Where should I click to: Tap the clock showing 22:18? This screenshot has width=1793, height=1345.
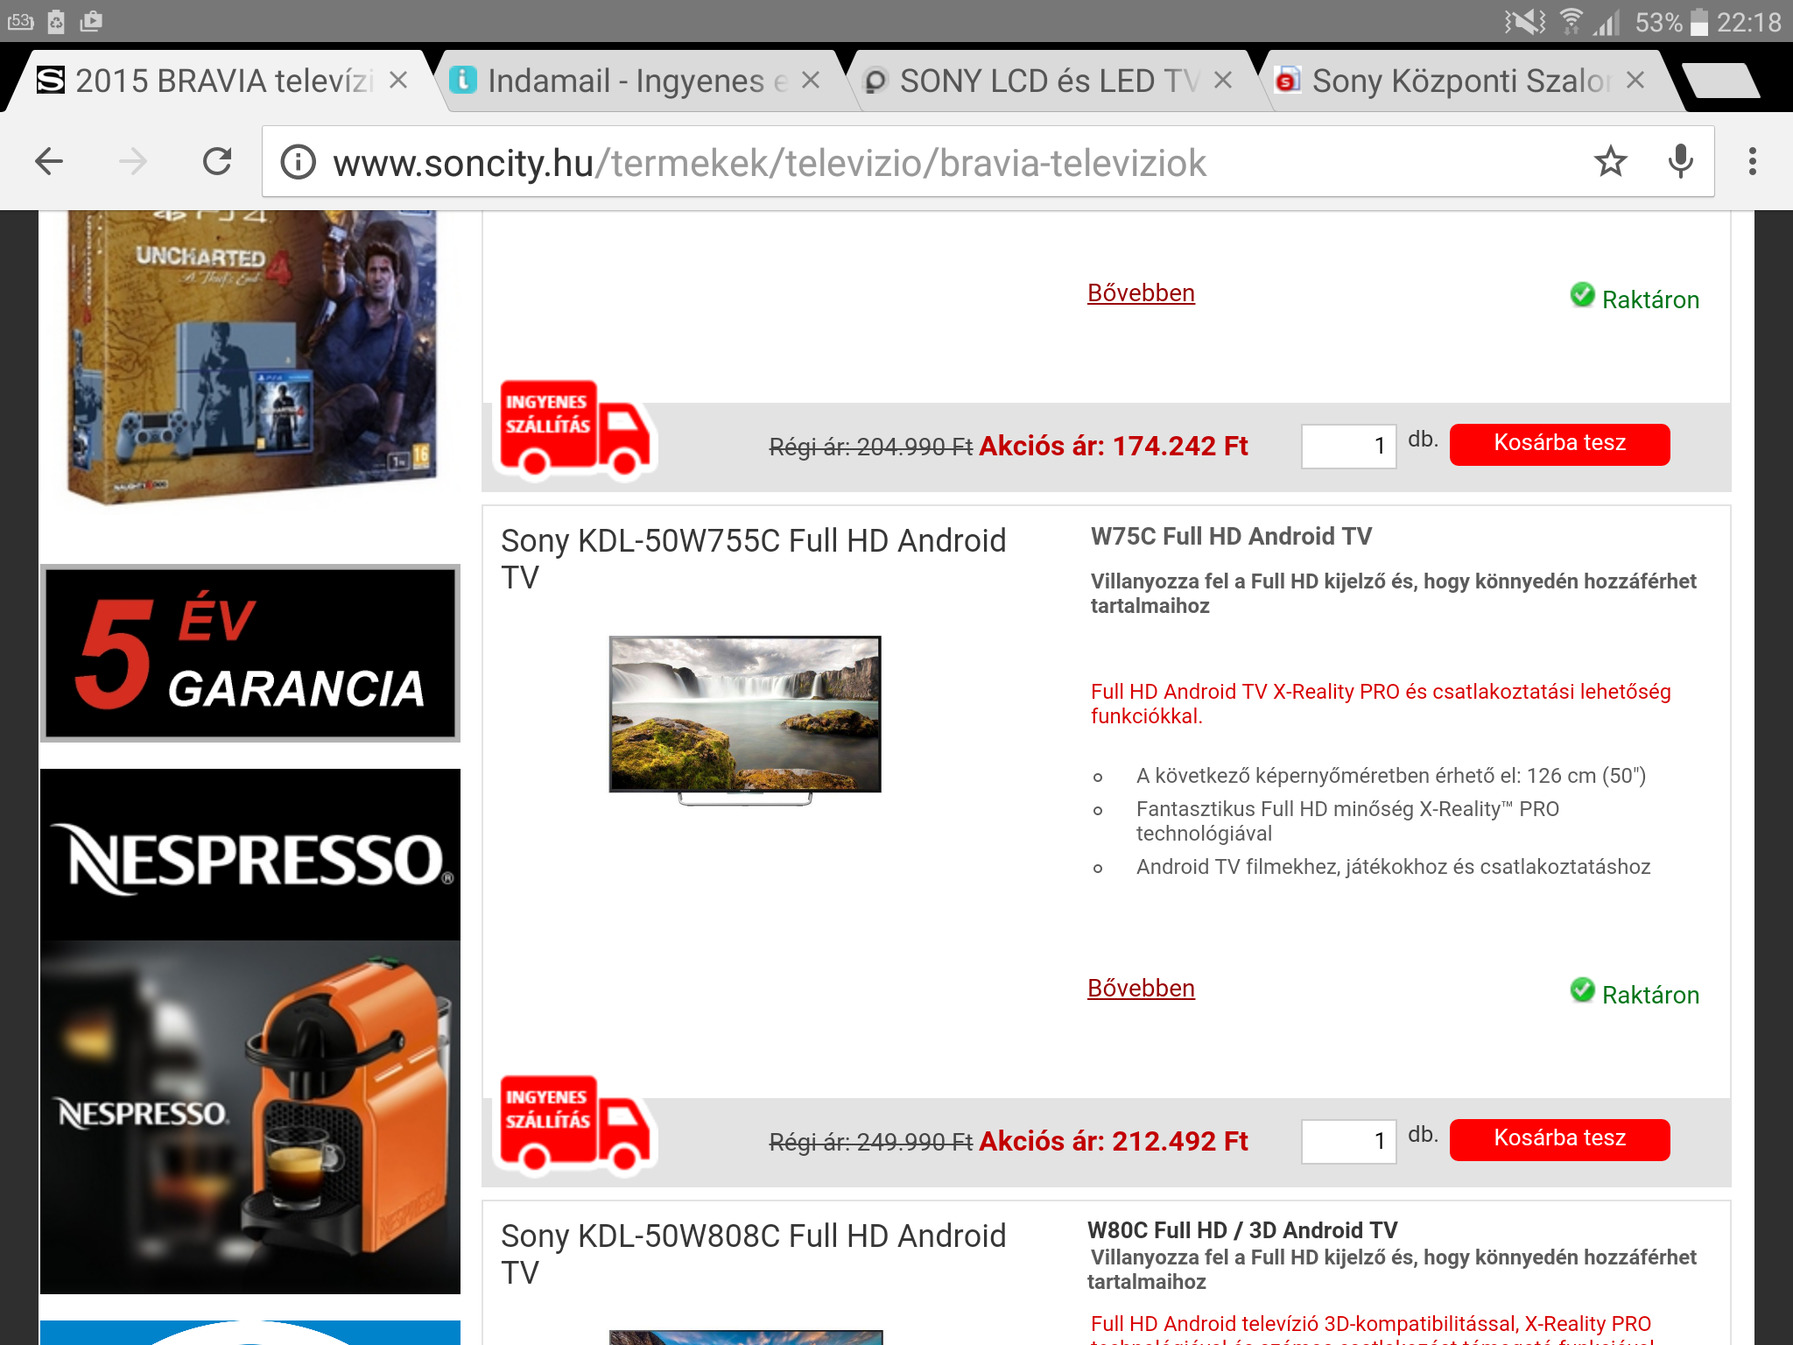[1749, 22]
